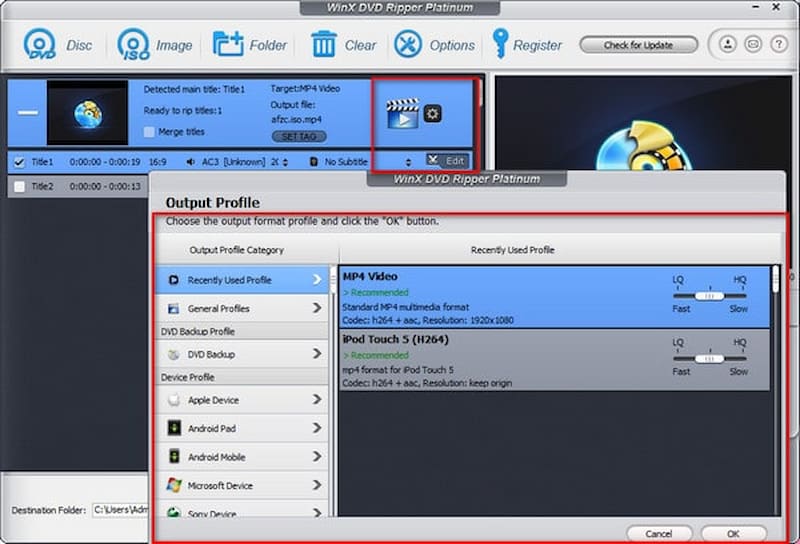Screen dimensions: 800x544
Task: Click the Edit button for Title1
Action: click(x=447, y=161)
